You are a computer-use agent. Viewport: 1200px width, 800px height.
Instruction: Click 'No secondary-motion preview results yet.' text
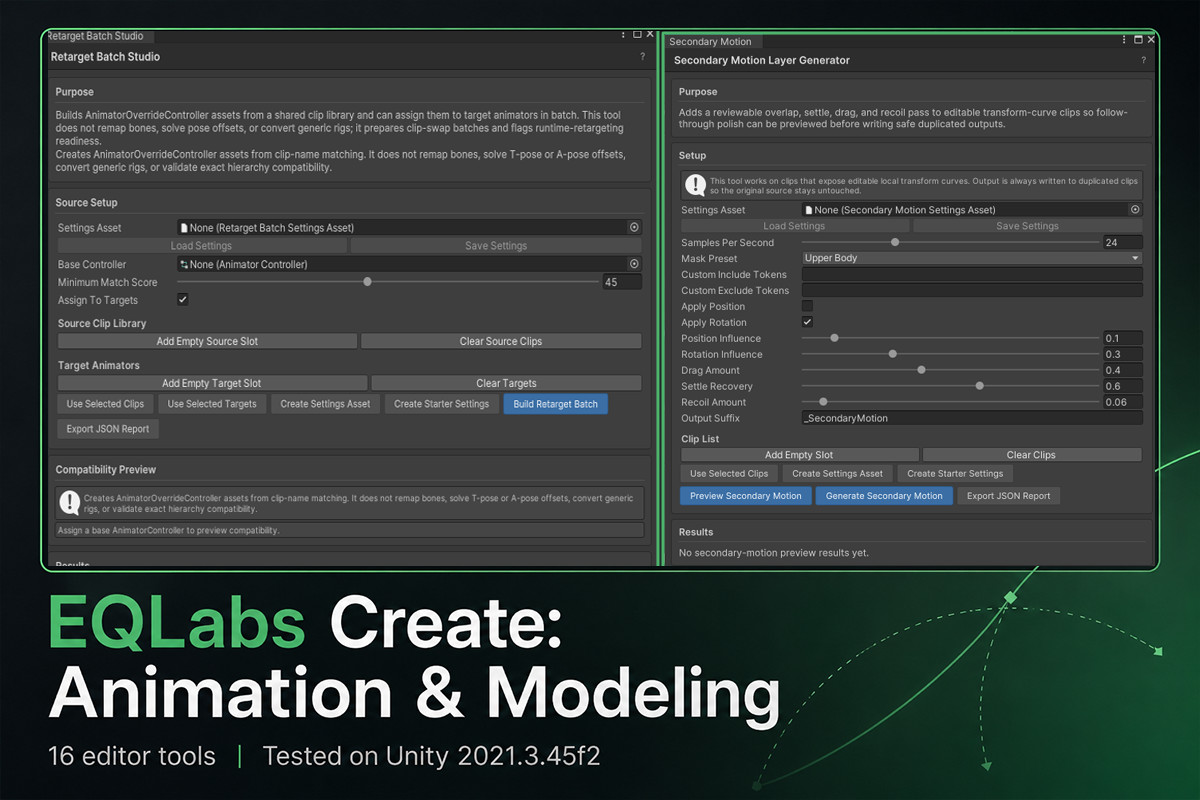pos(773,552)
